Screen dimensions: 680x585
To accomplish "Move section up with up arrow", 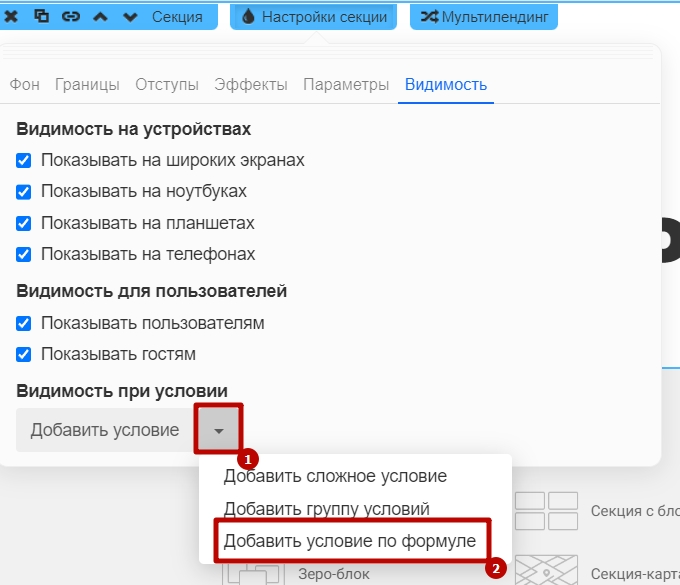I will 100,17.
